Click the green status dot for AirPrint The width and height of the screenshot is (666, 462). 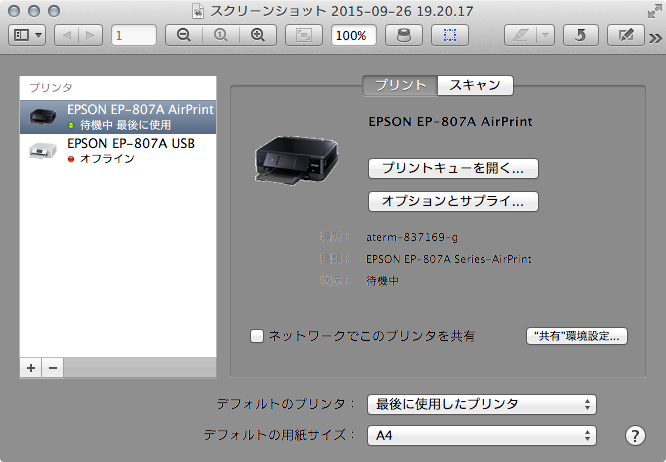(71, 125)
